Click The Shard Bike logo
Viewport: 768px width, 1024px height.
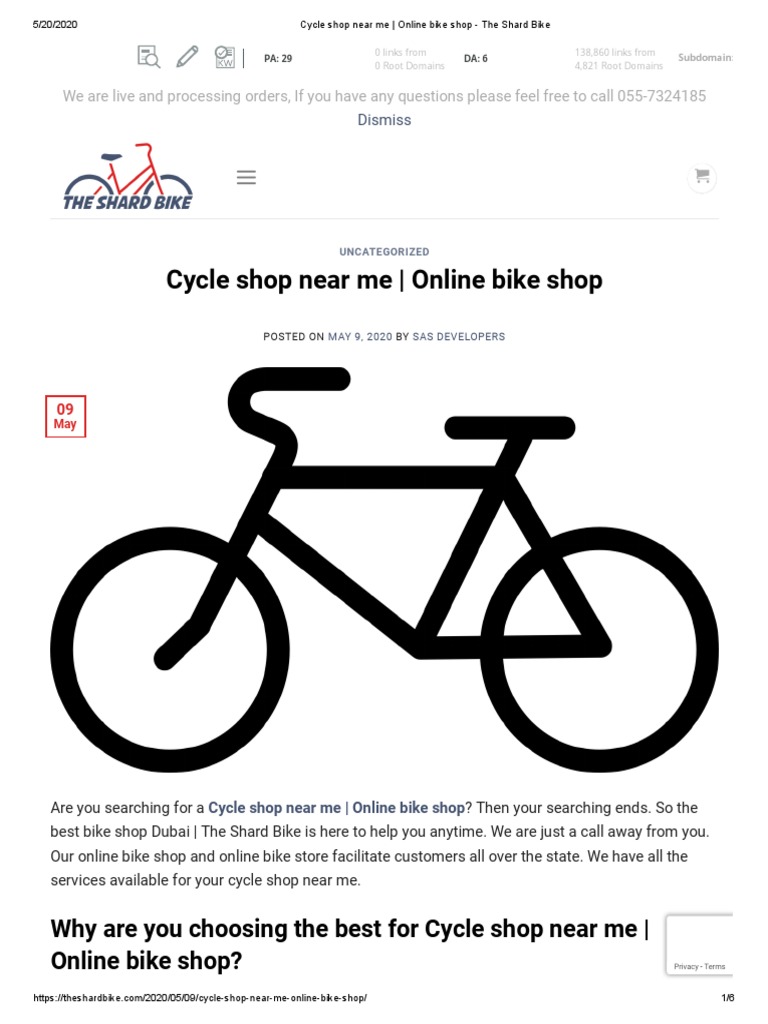click(127, 177)
